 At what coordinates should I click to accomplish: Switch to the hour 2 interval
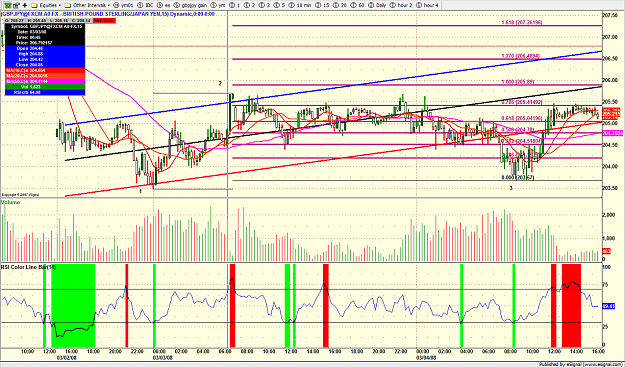click(401, 5)
